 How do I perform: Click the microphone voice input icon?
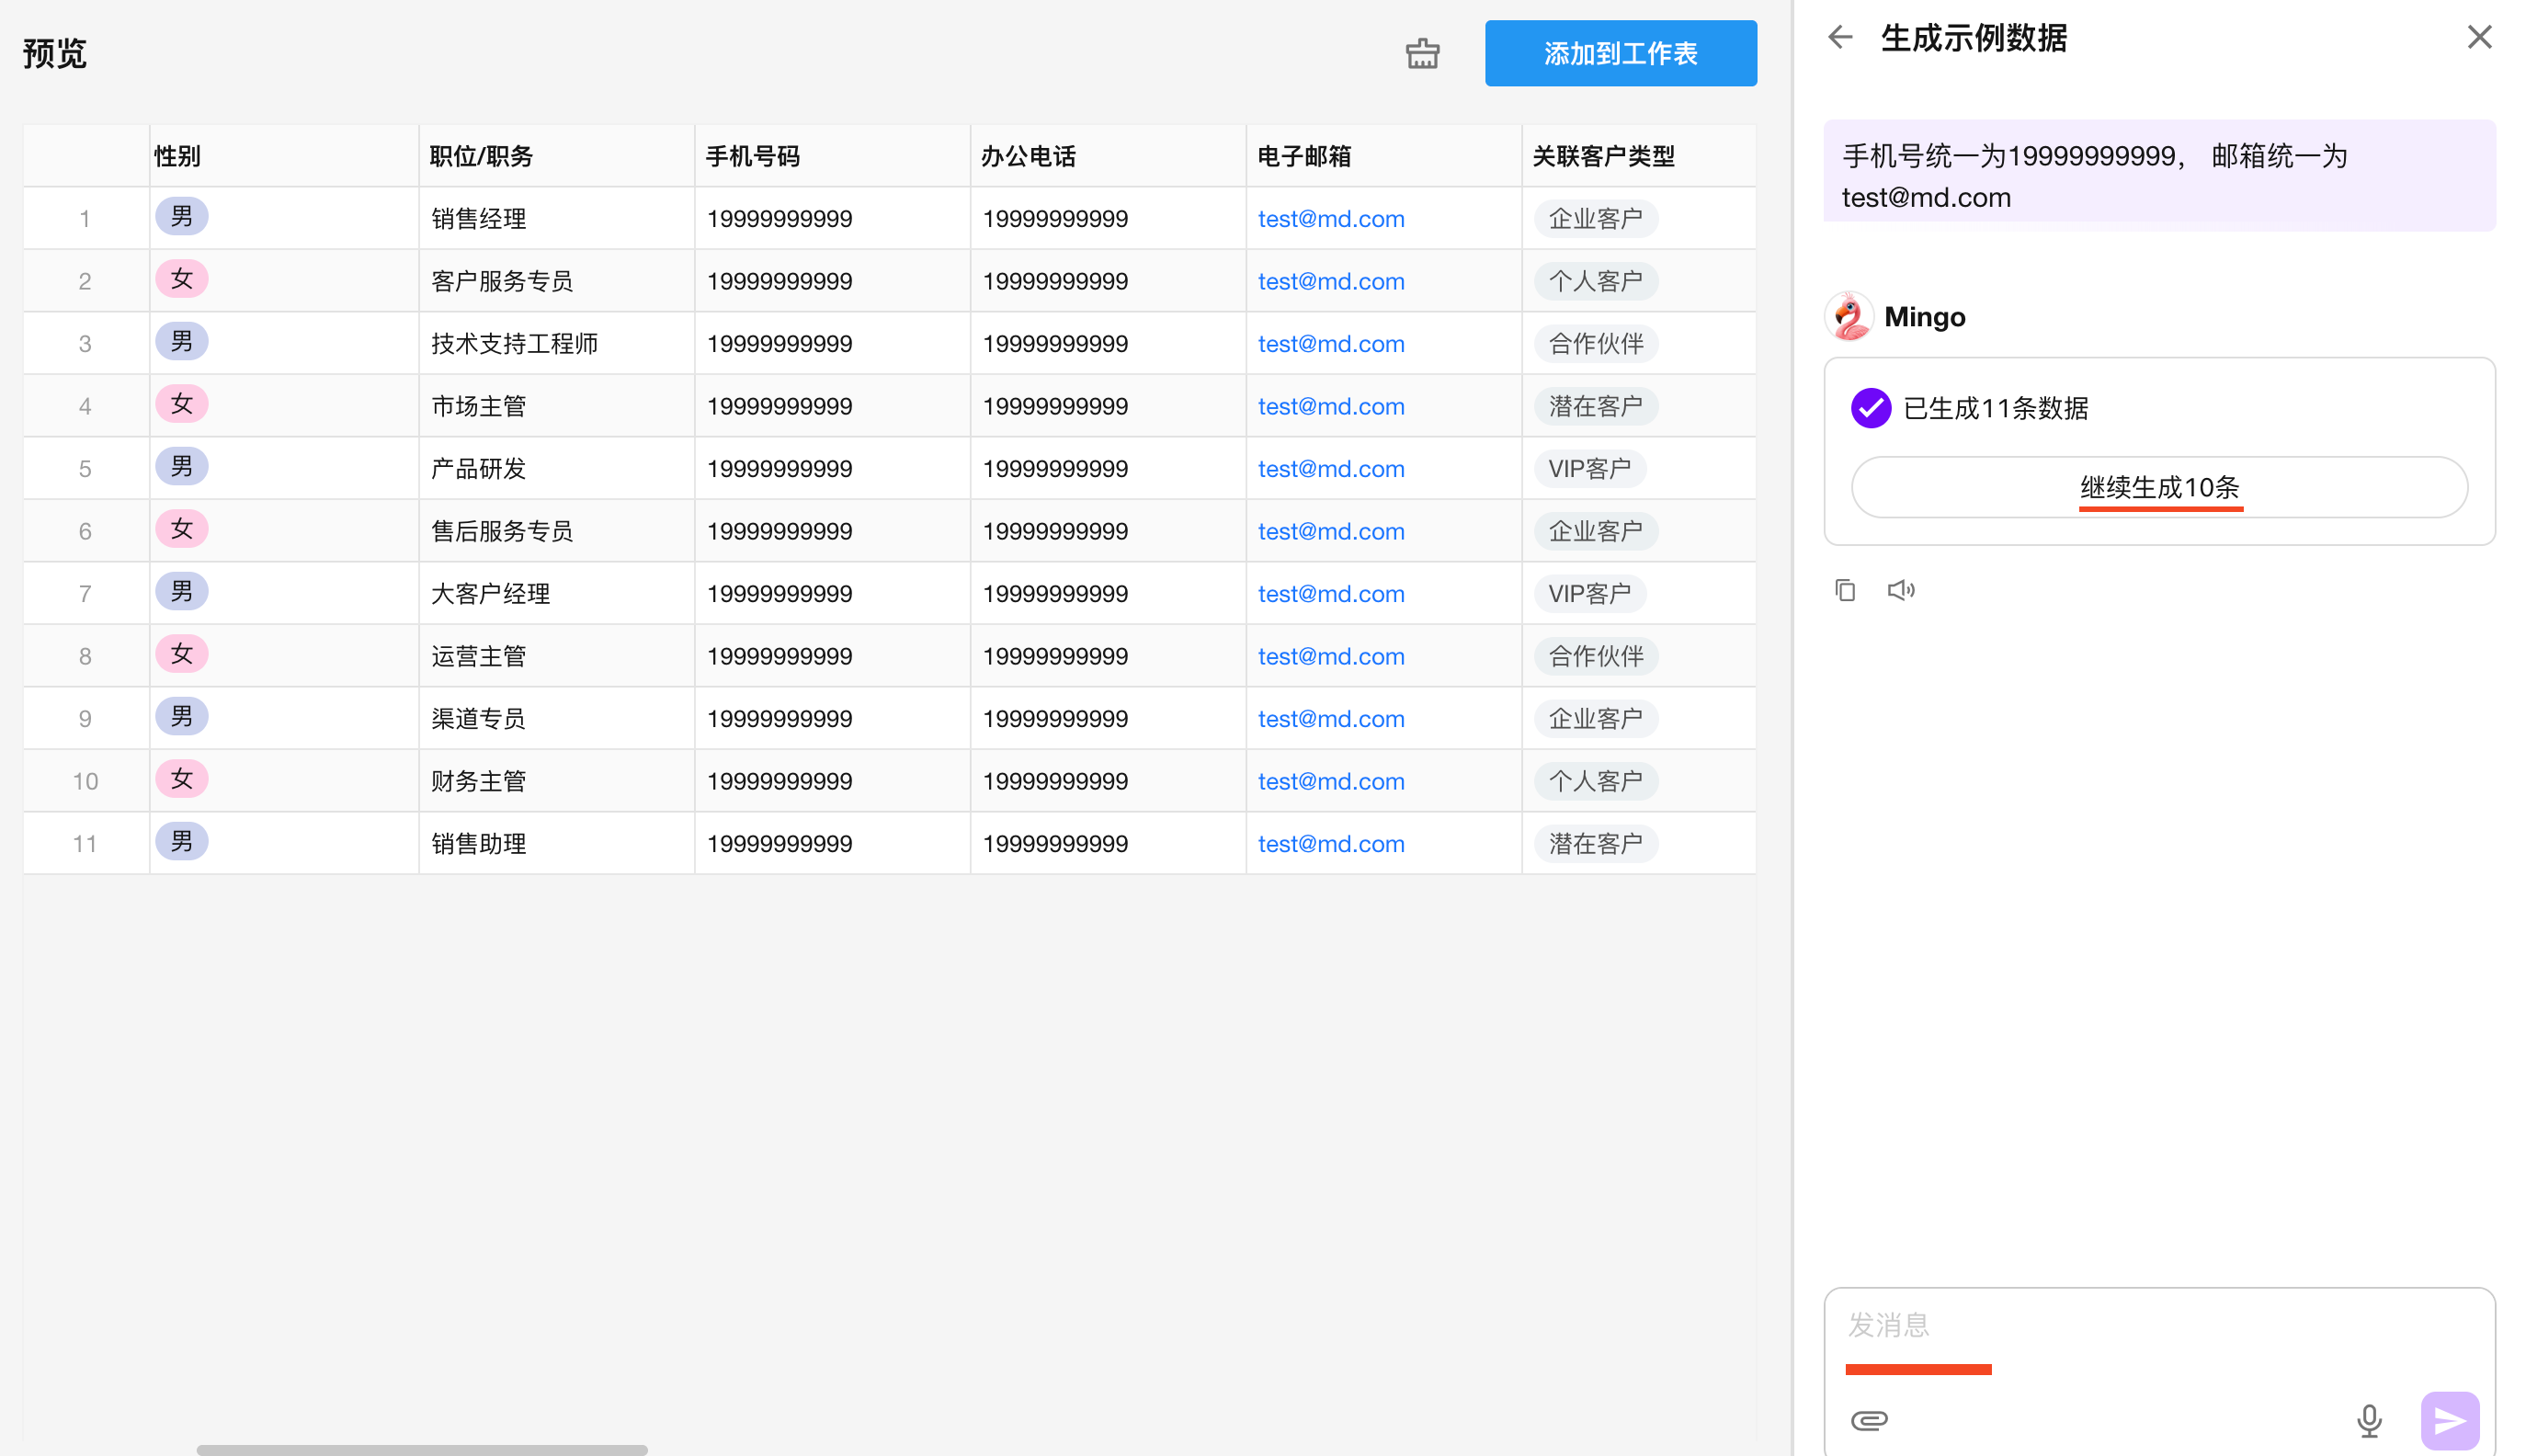(x=2368, y=1420)
